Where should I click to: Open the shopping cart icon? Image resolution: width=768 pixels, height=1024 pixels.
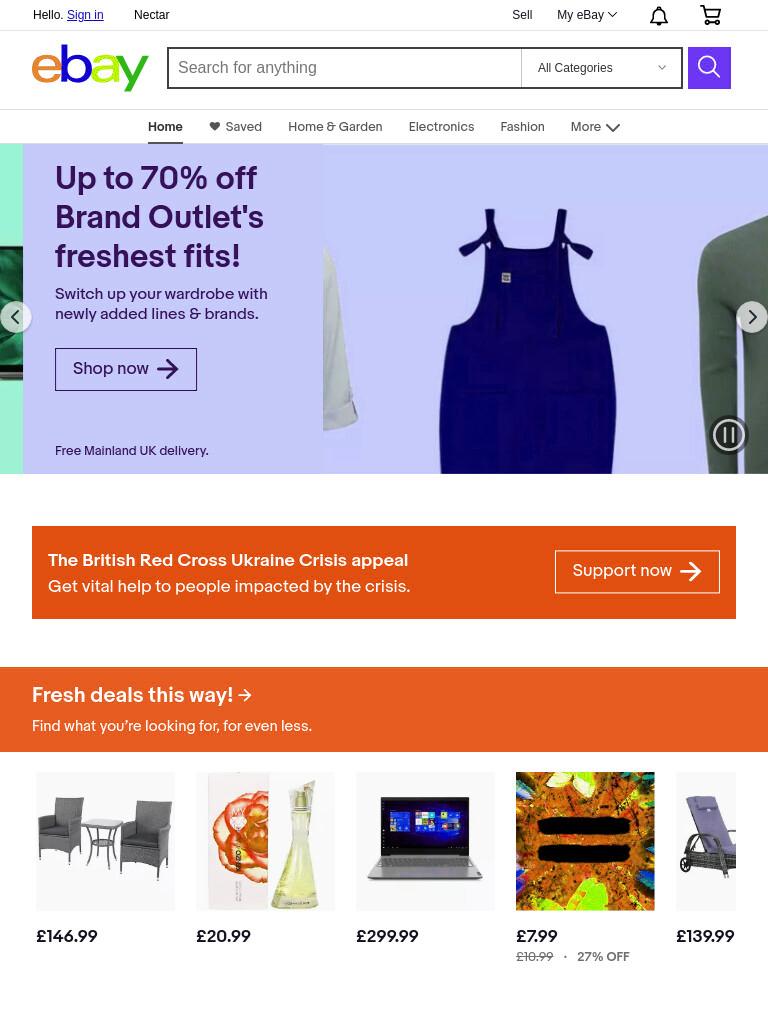(710, 14)
